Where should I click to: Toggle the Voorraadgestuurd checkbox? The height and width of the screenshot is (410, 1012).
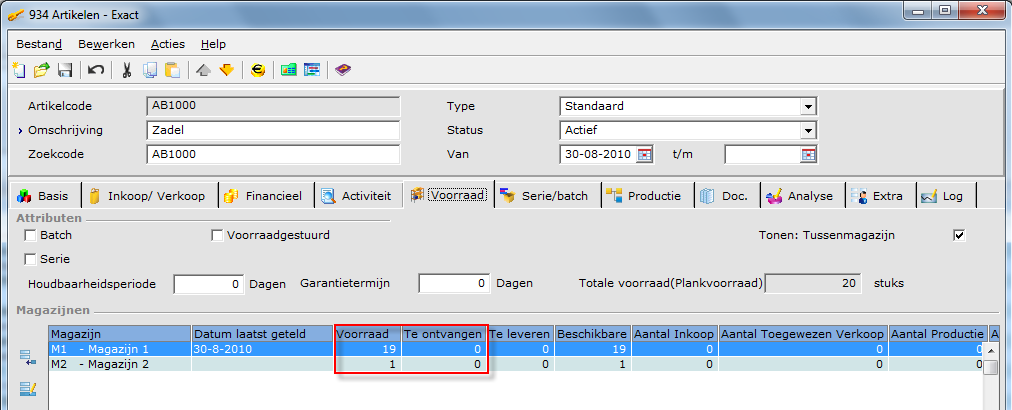tap(218, 235)
